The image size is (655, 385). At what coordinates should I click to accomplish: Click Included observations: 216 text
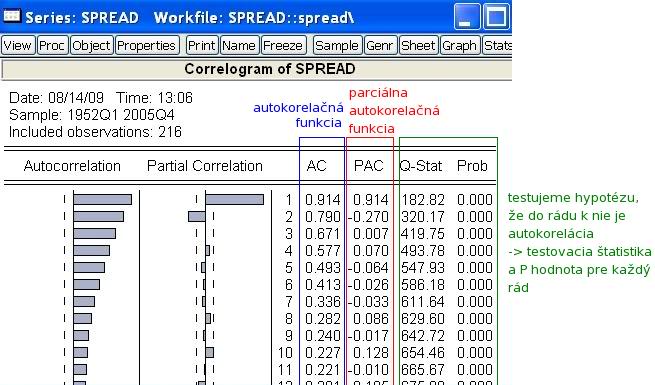click(x=95, y=132)
